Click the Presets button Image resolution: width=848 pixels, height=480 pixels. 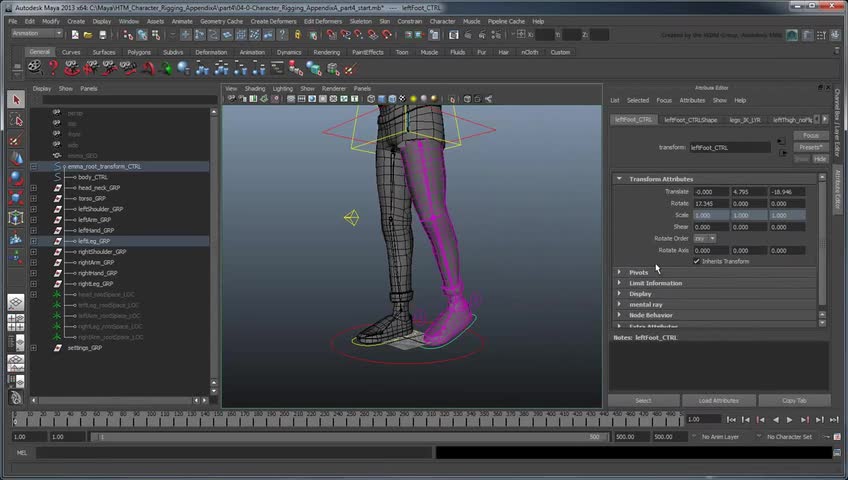pyautogui.click(x=810, y=147)
